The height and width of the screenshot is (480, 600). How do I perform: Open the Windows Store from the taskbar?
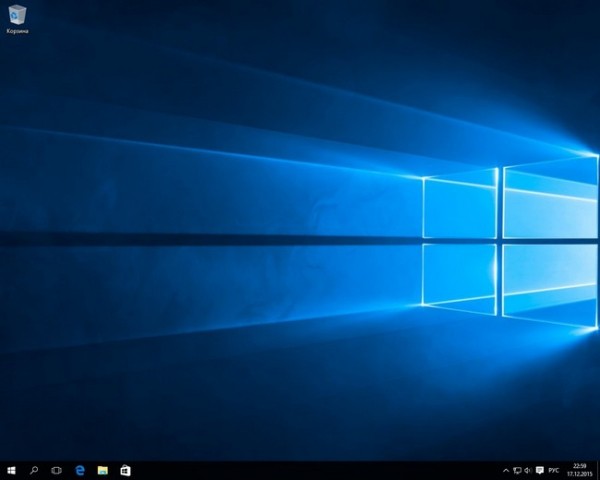pyautogui.click(x=126, y=470)
